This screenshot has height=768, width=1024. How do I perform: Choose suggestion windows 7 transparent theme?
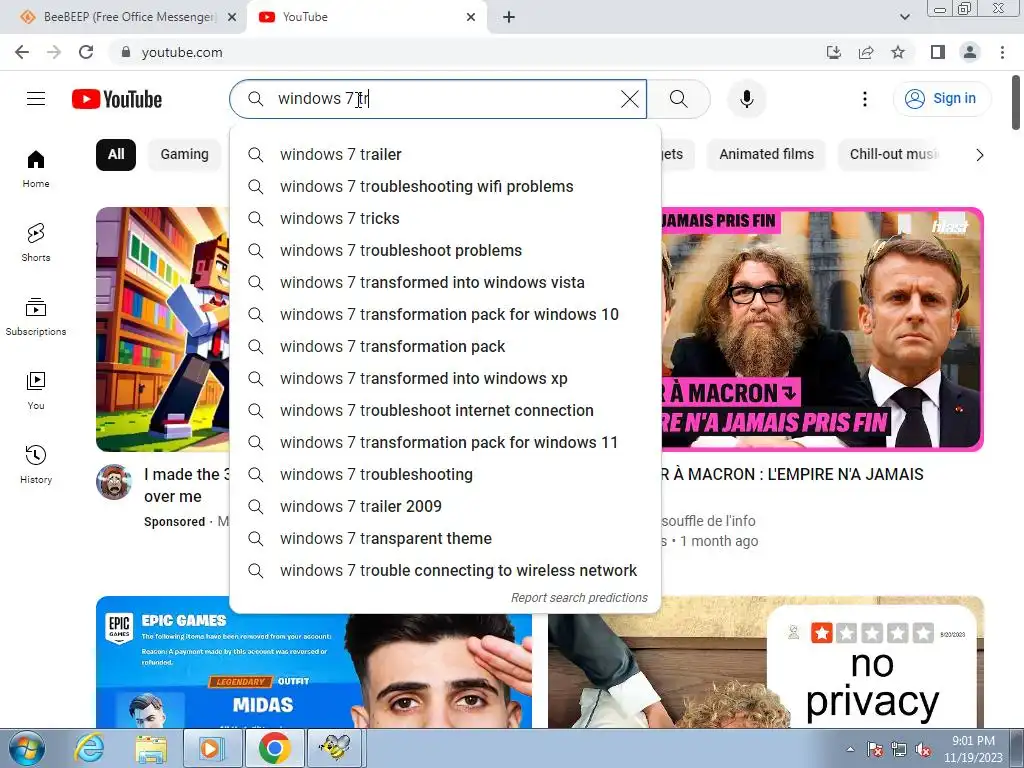445,539
